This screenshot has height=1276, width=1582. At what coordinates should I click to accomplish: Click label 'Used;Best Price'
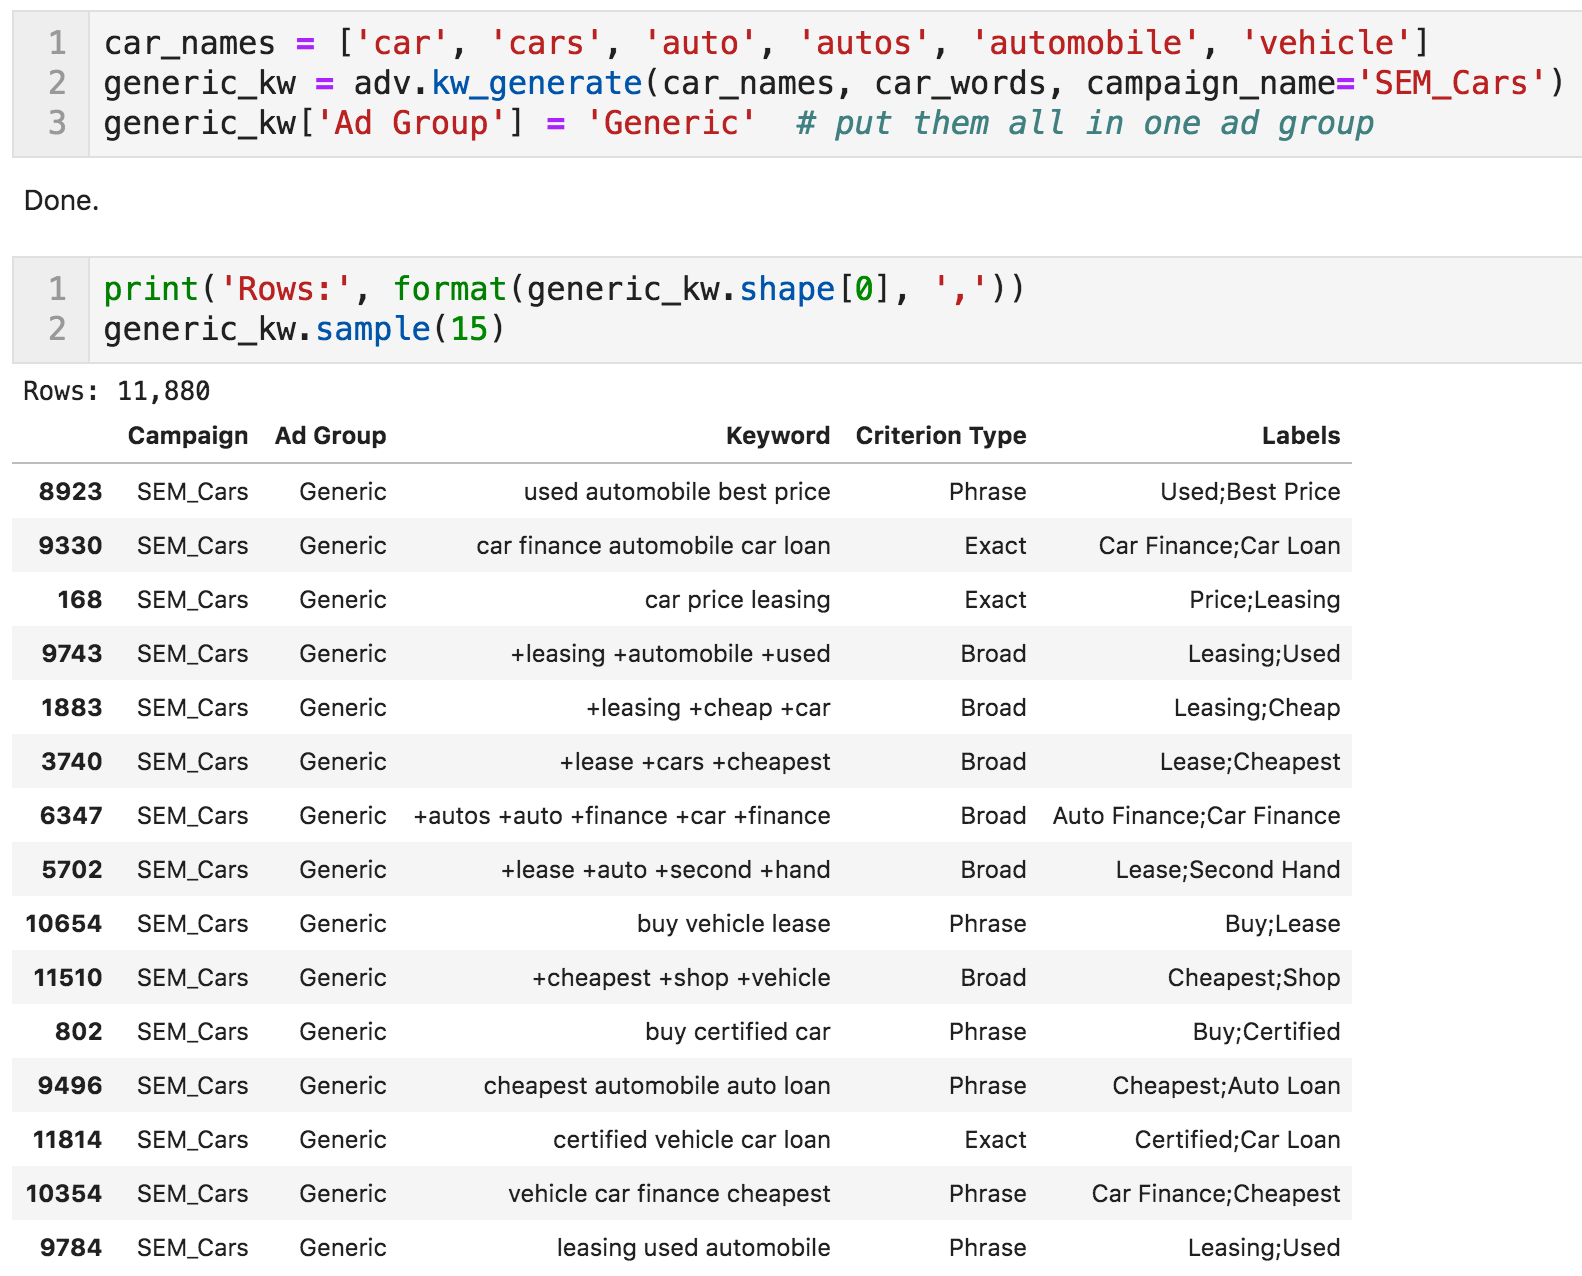pos(1250,492)
